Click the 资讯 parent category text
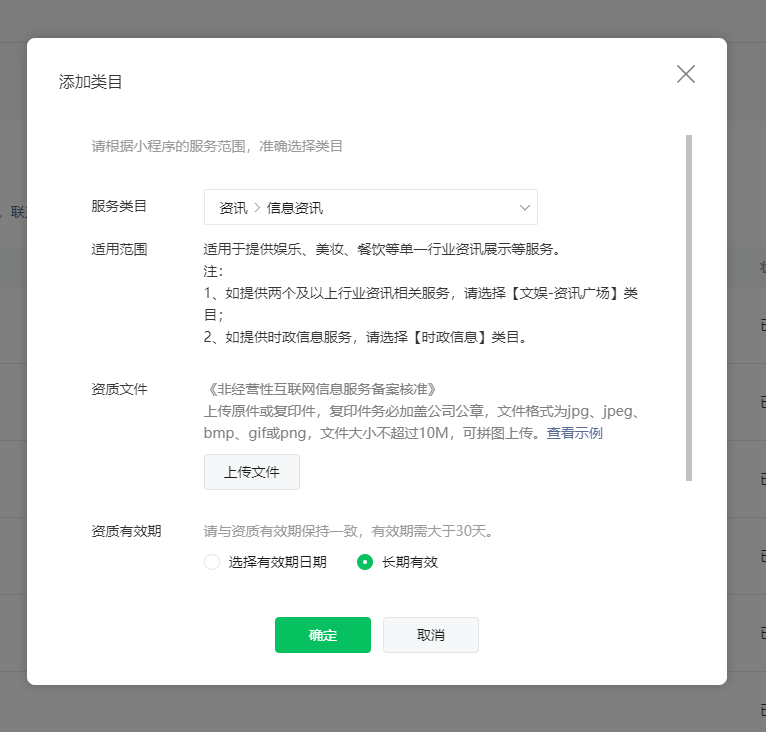The height and width of the screenshot is (732, 766). click(233, 208)
